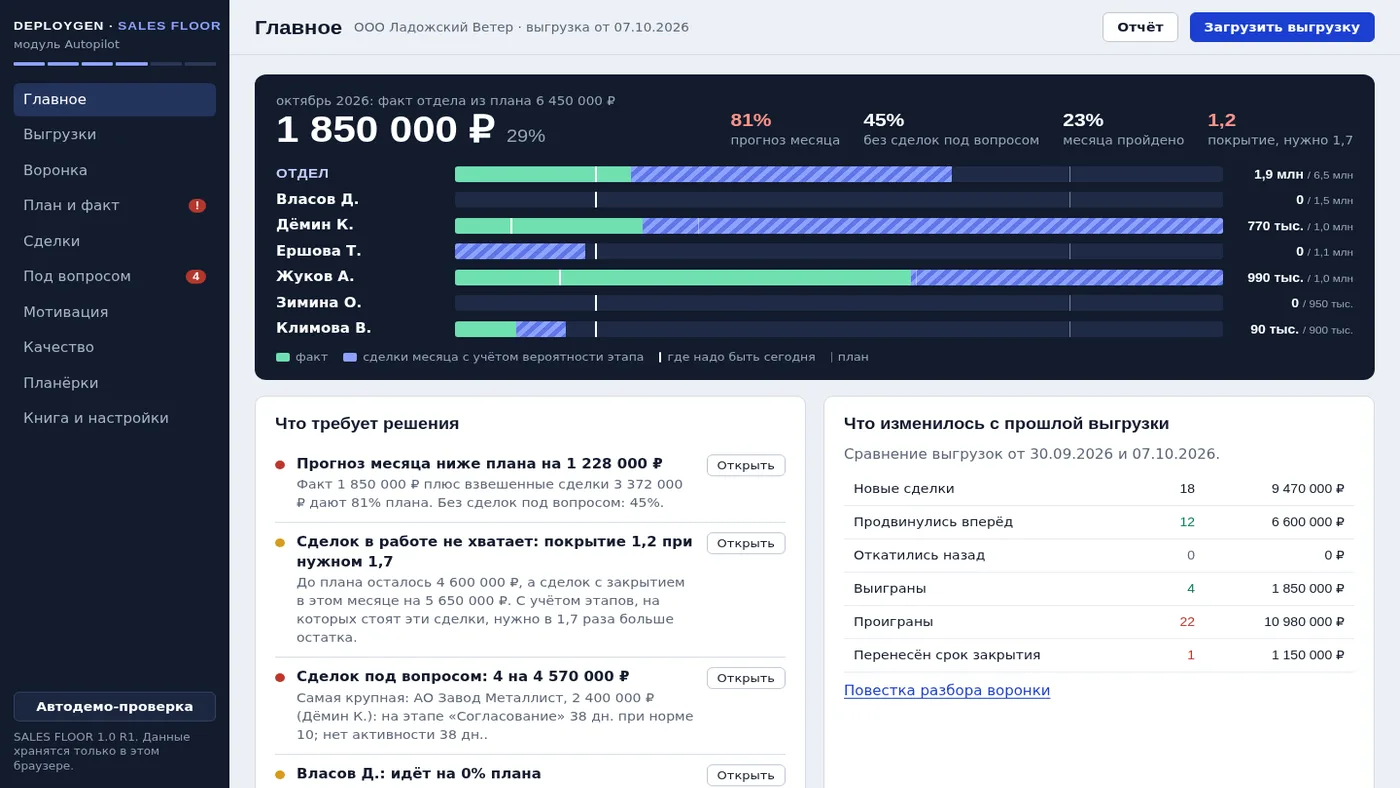
Task: Click the Выиграны row
Action: (x=1099, y=589)
